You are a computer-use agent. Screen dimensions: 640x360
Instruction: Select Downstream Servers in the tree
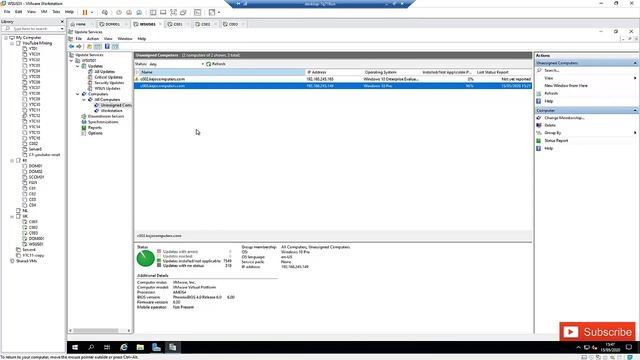pyautogui.click(x=106, y=116)
